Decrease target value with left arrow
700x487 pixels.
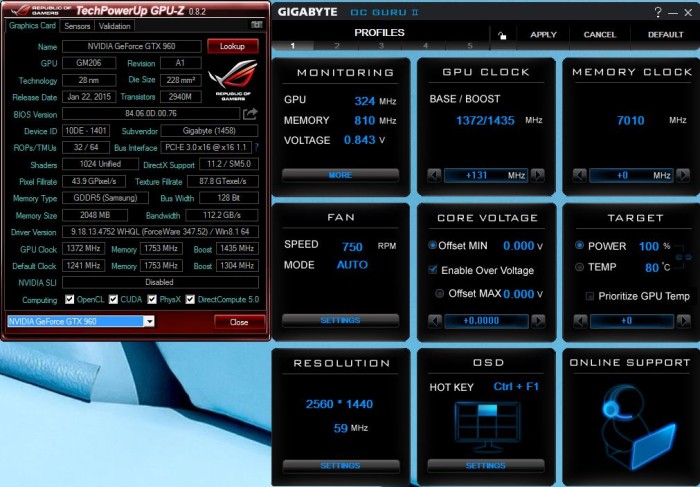click(x=580, y=321)
